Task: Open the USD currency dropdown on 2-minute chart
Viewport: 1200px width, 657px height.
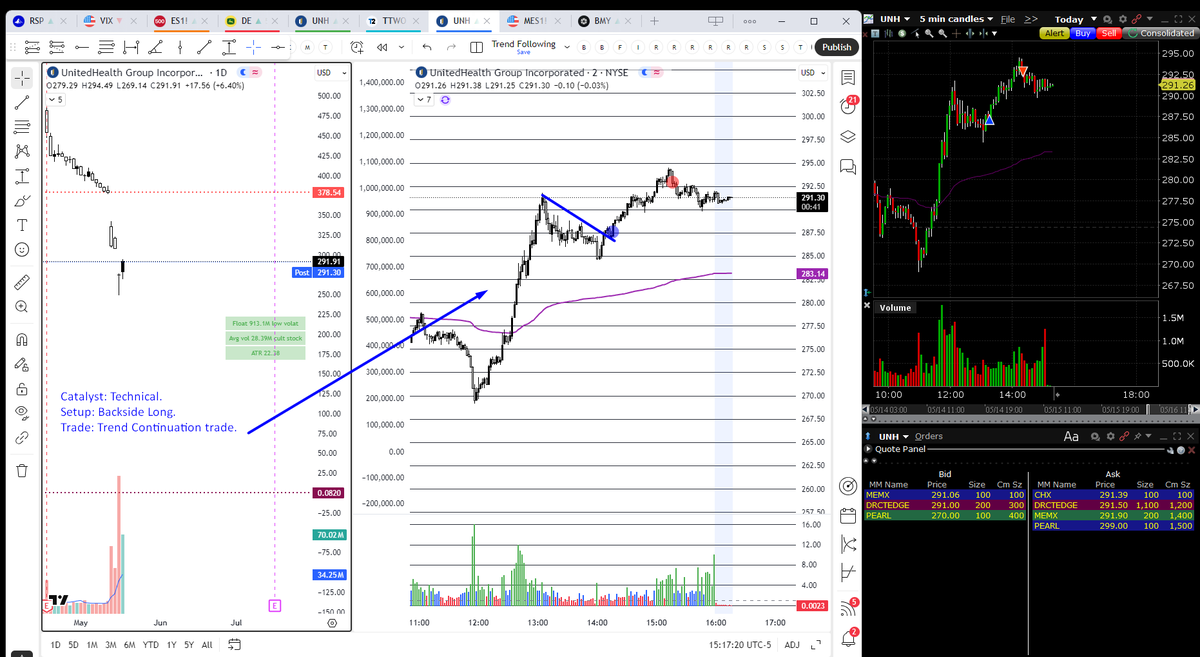Action: [x=812, y=72]
